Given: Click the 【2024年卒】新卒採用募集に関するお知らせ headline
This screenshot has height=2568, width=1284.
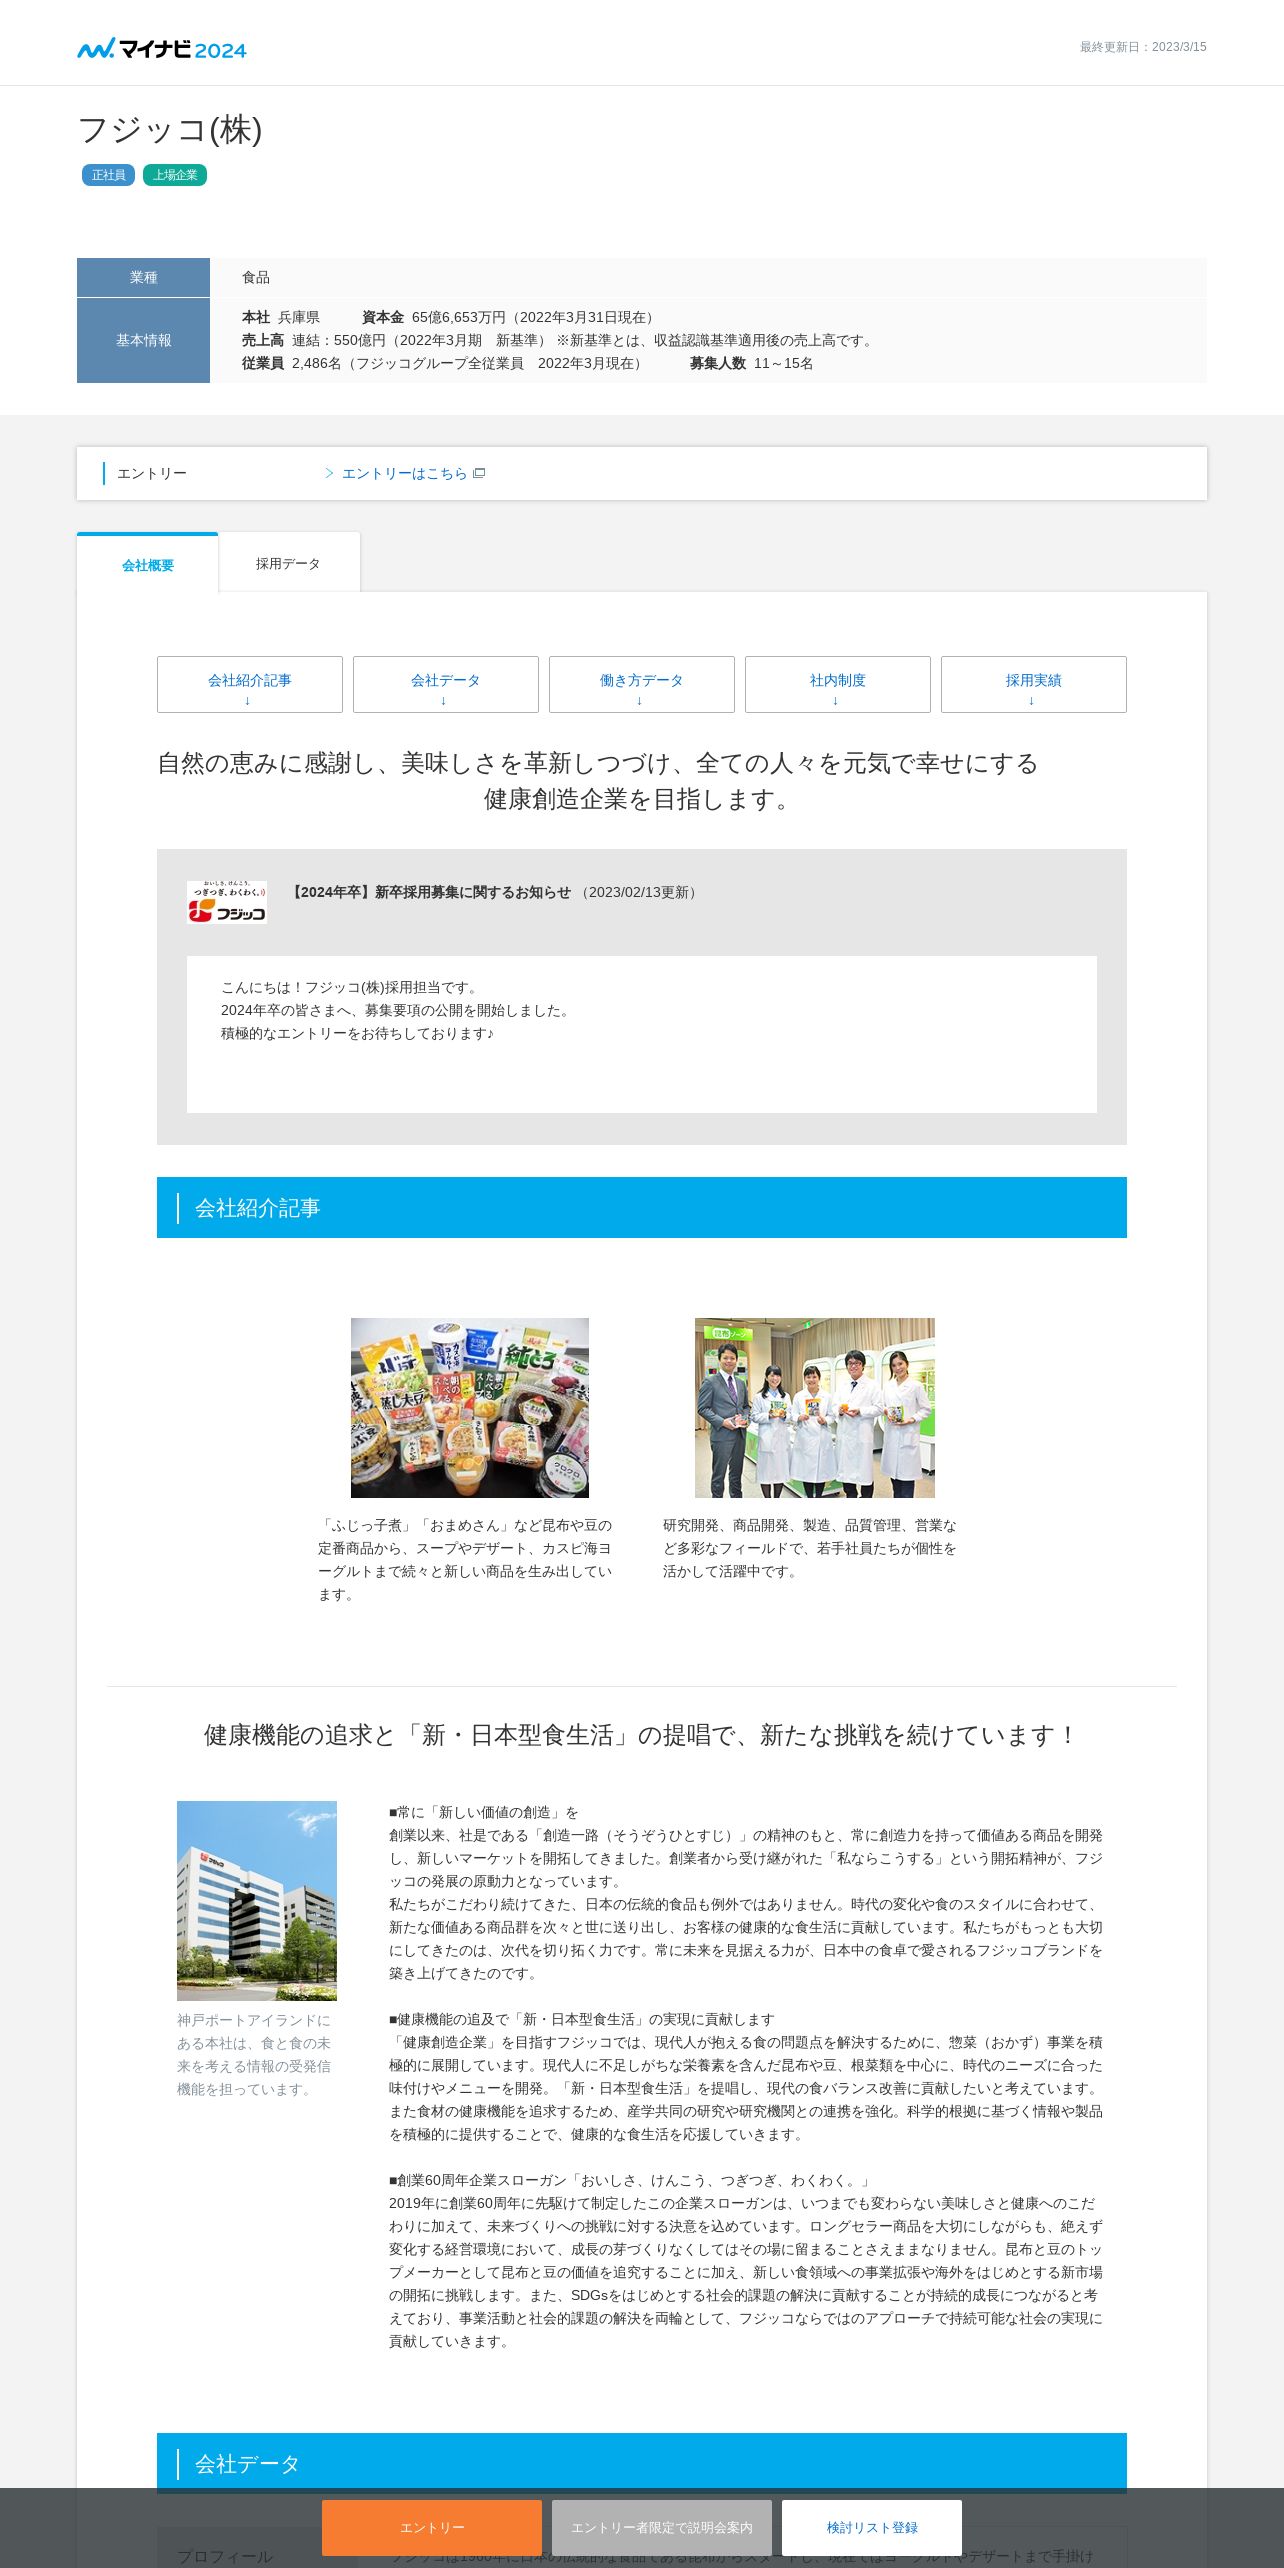Looking at the screenshot, I should click(x=429, y=892).
